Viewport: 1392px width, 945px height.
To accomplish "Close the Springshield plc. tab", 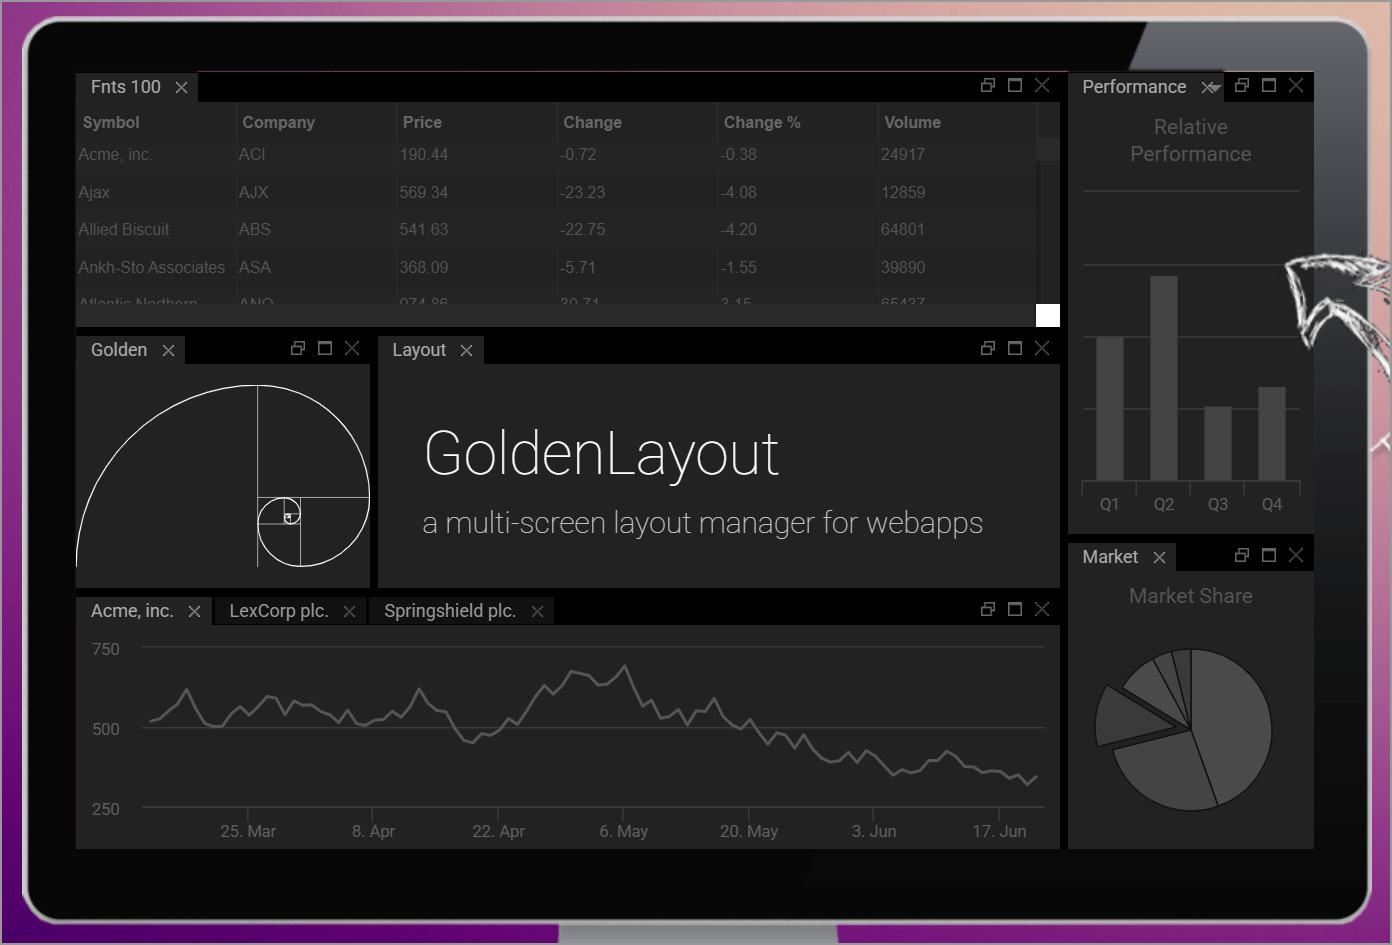I will coord(537,611).
